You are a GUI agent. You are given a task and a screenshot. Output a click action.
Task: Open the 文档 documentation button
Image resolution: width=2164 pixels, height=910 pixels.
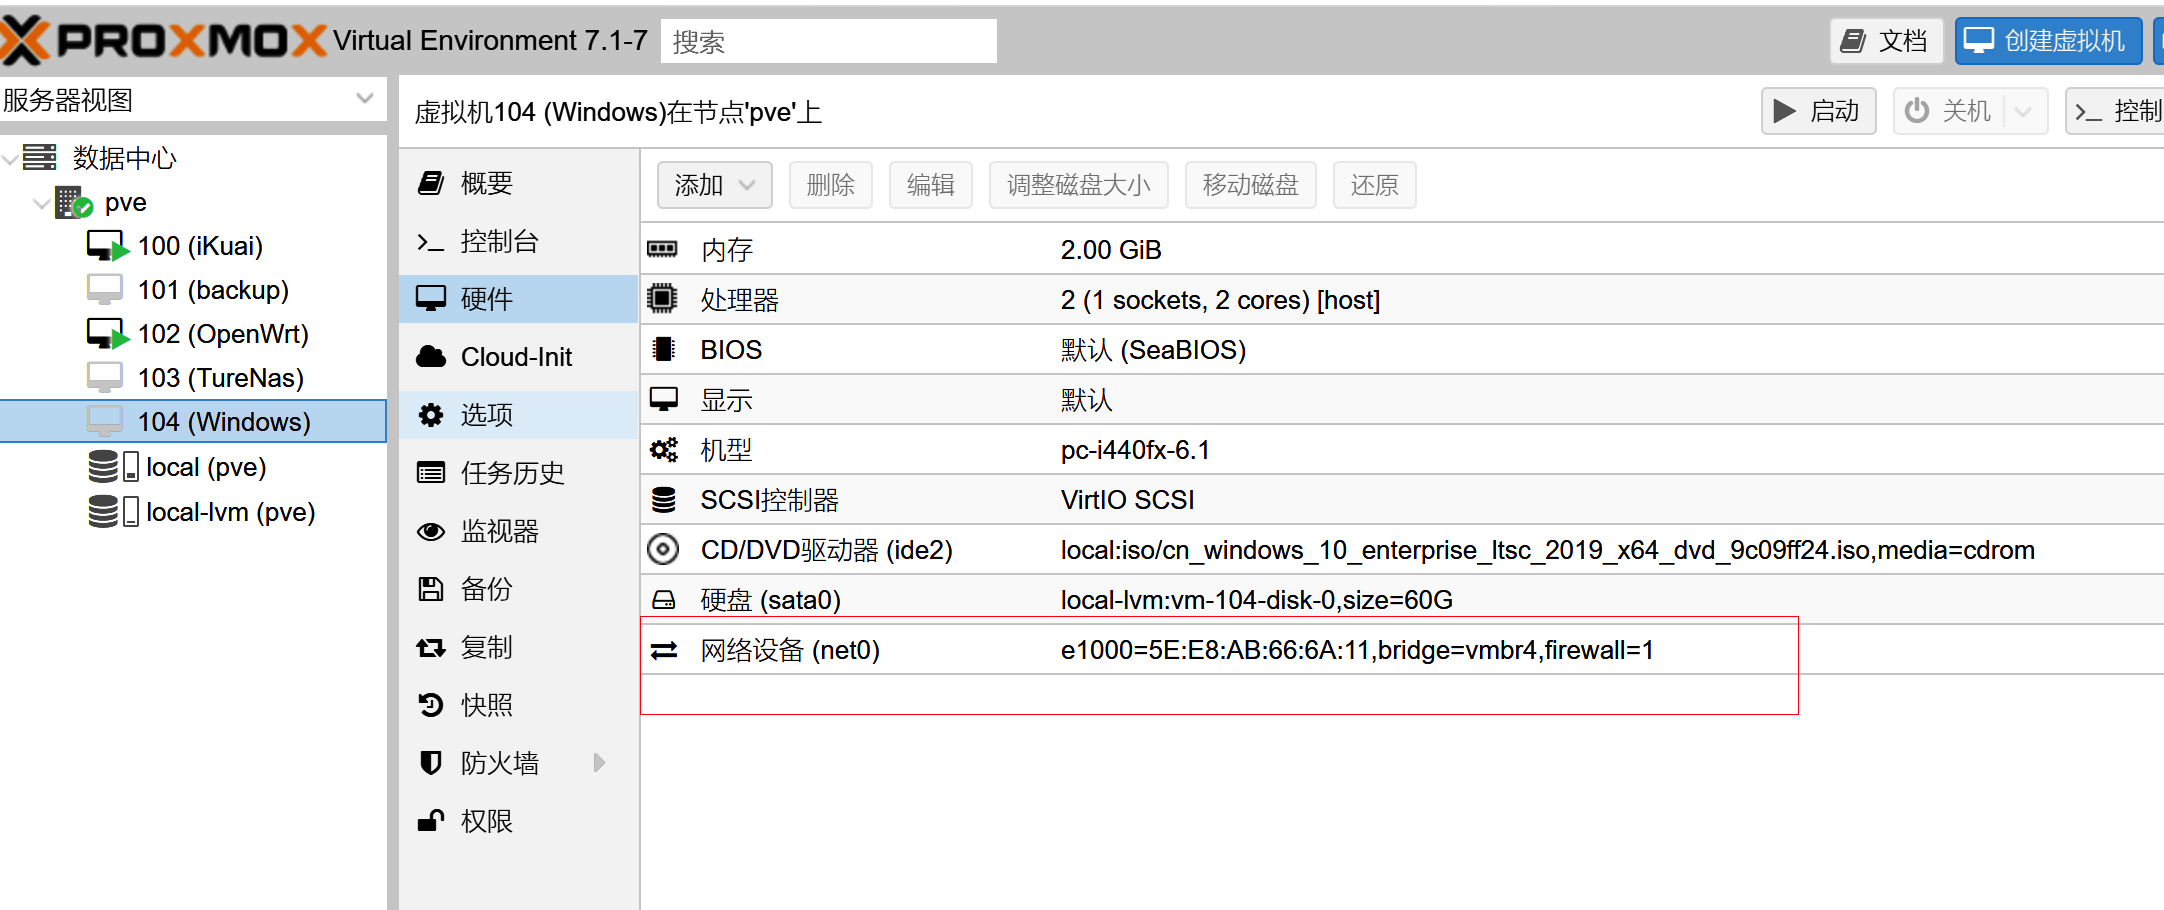(1886, 41)
